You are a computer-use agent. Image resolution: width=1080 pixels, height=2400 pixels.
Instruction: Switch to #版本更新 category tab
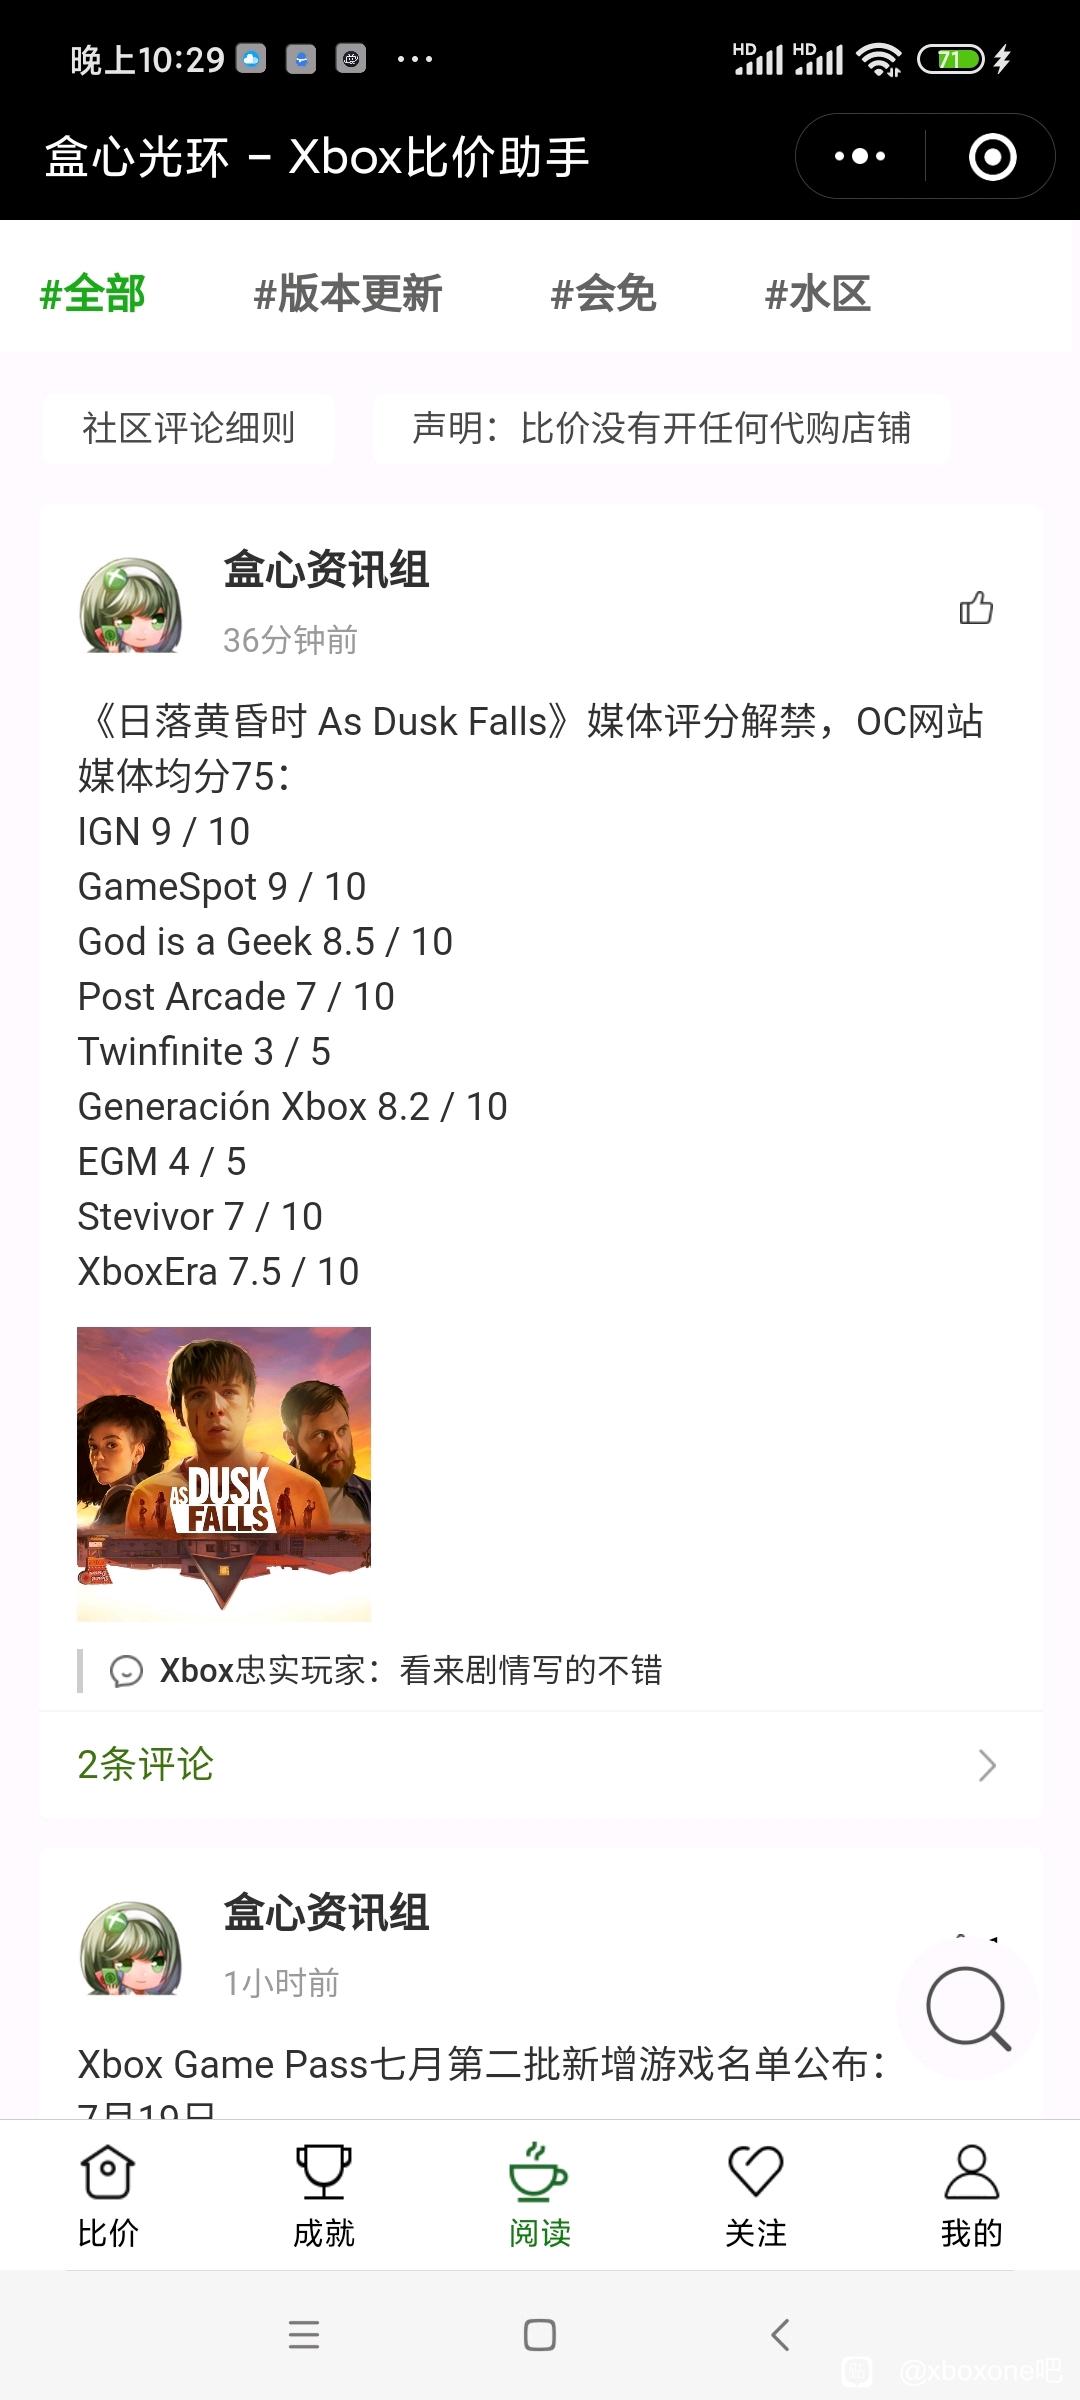(348, 294)
